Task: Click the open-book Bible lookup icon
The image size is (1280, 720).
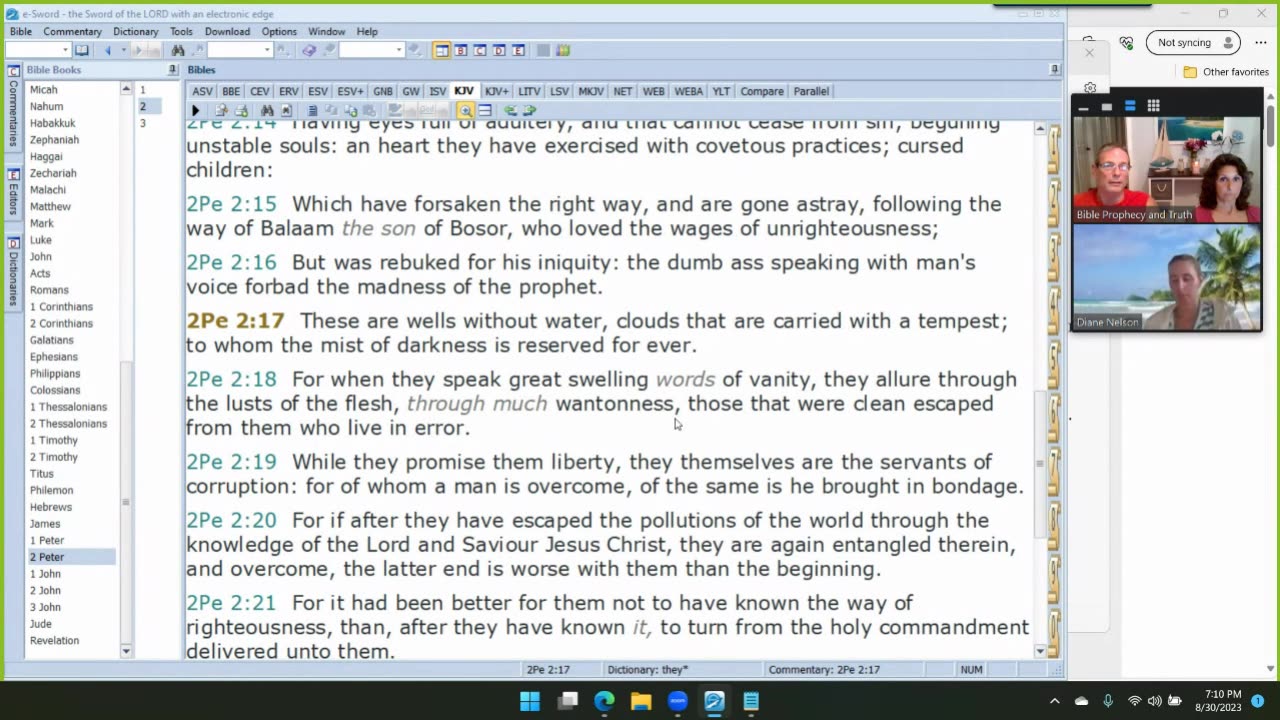Action: click(x=82, y=50)
